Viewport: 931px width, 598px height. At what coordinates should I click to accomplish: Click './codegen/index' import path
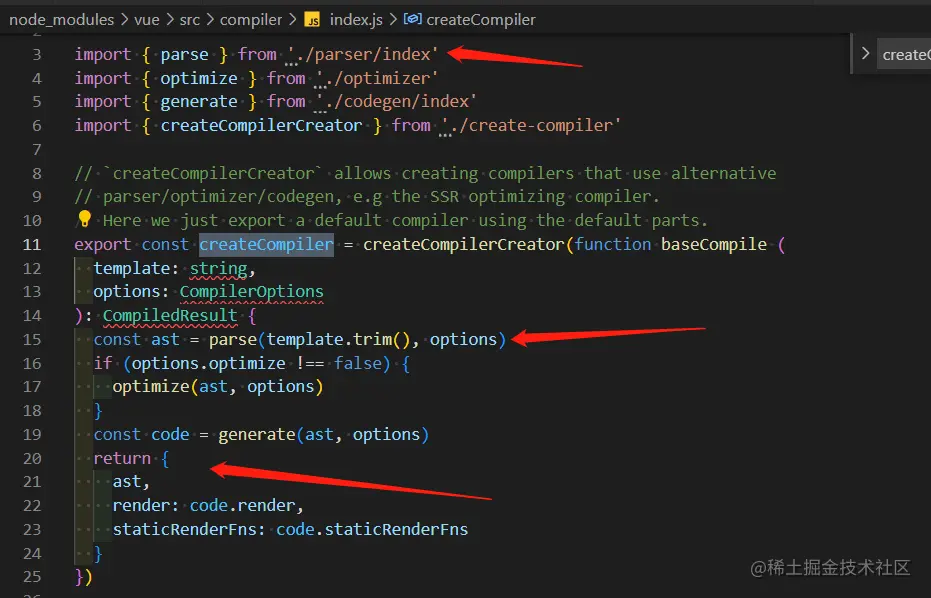pyautogui.click(x=396, y=102)
